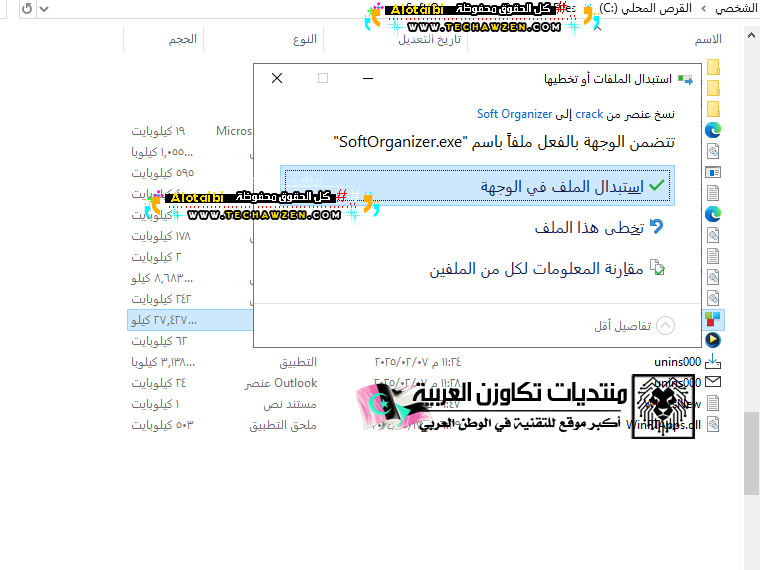The image size is (760, 570).
Task: Select the WinRTApps.dll file name
Action: (x=664, y=425)
